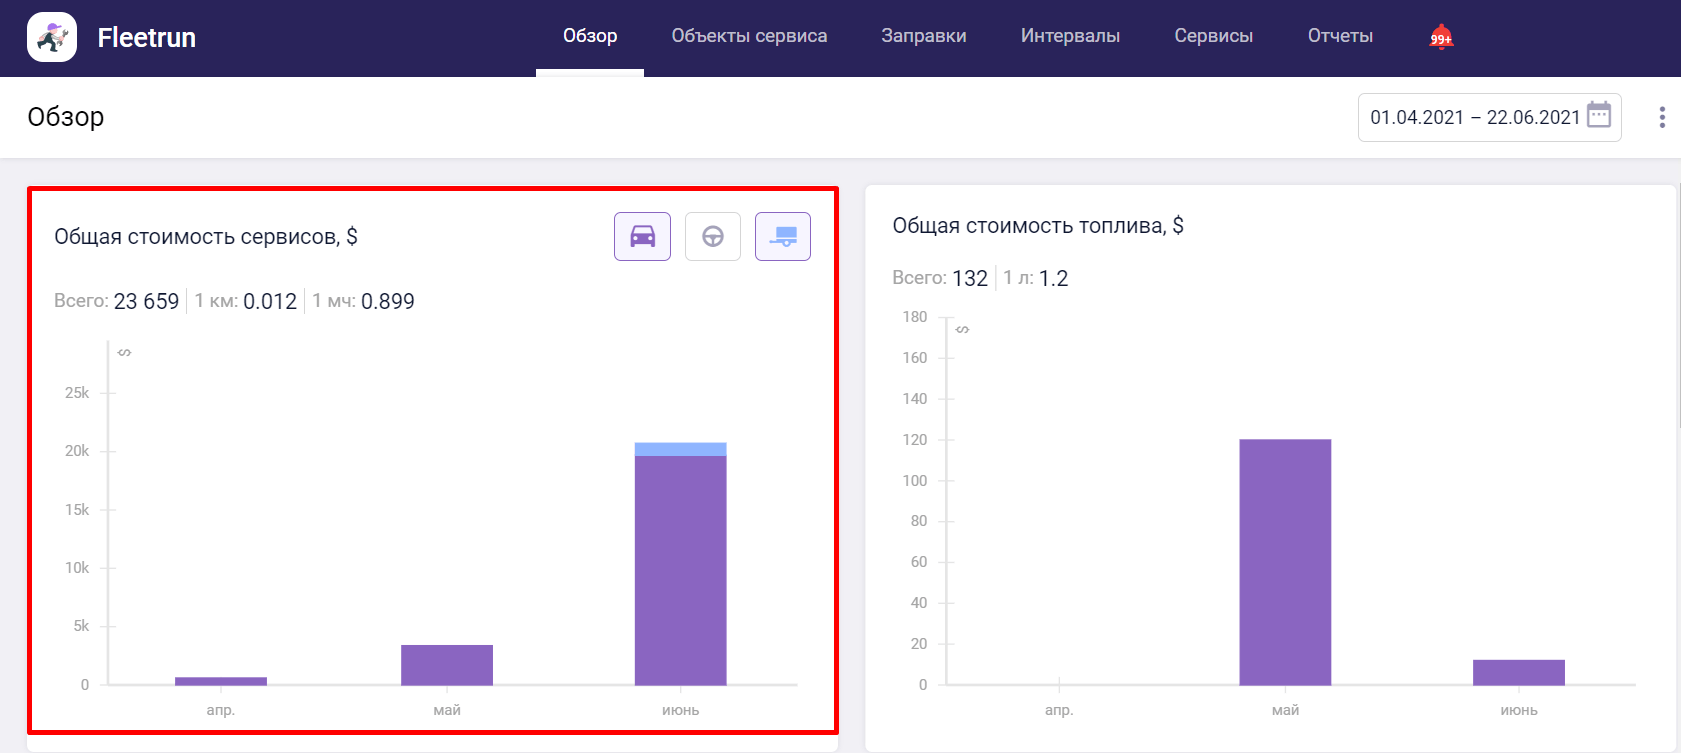Toggle the vehicle (car) filter on services chart
The width and height of the screenshot is (1681, 753).
coord(642,237)
